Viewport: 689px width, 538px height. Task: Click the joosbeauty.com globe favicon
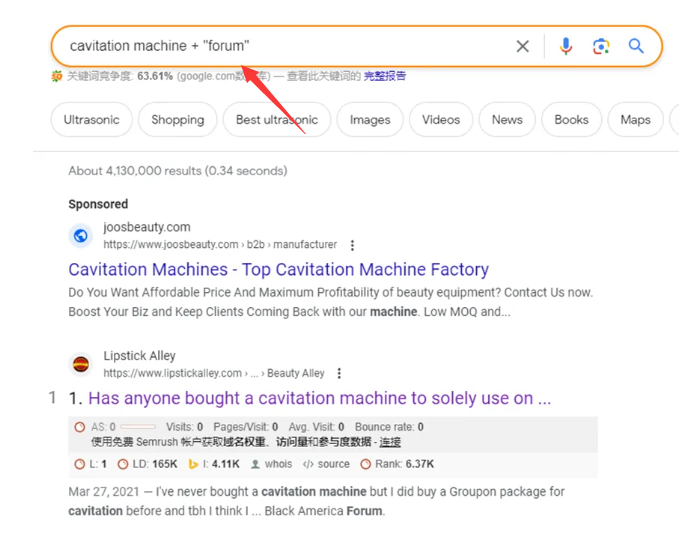(81, 236)
